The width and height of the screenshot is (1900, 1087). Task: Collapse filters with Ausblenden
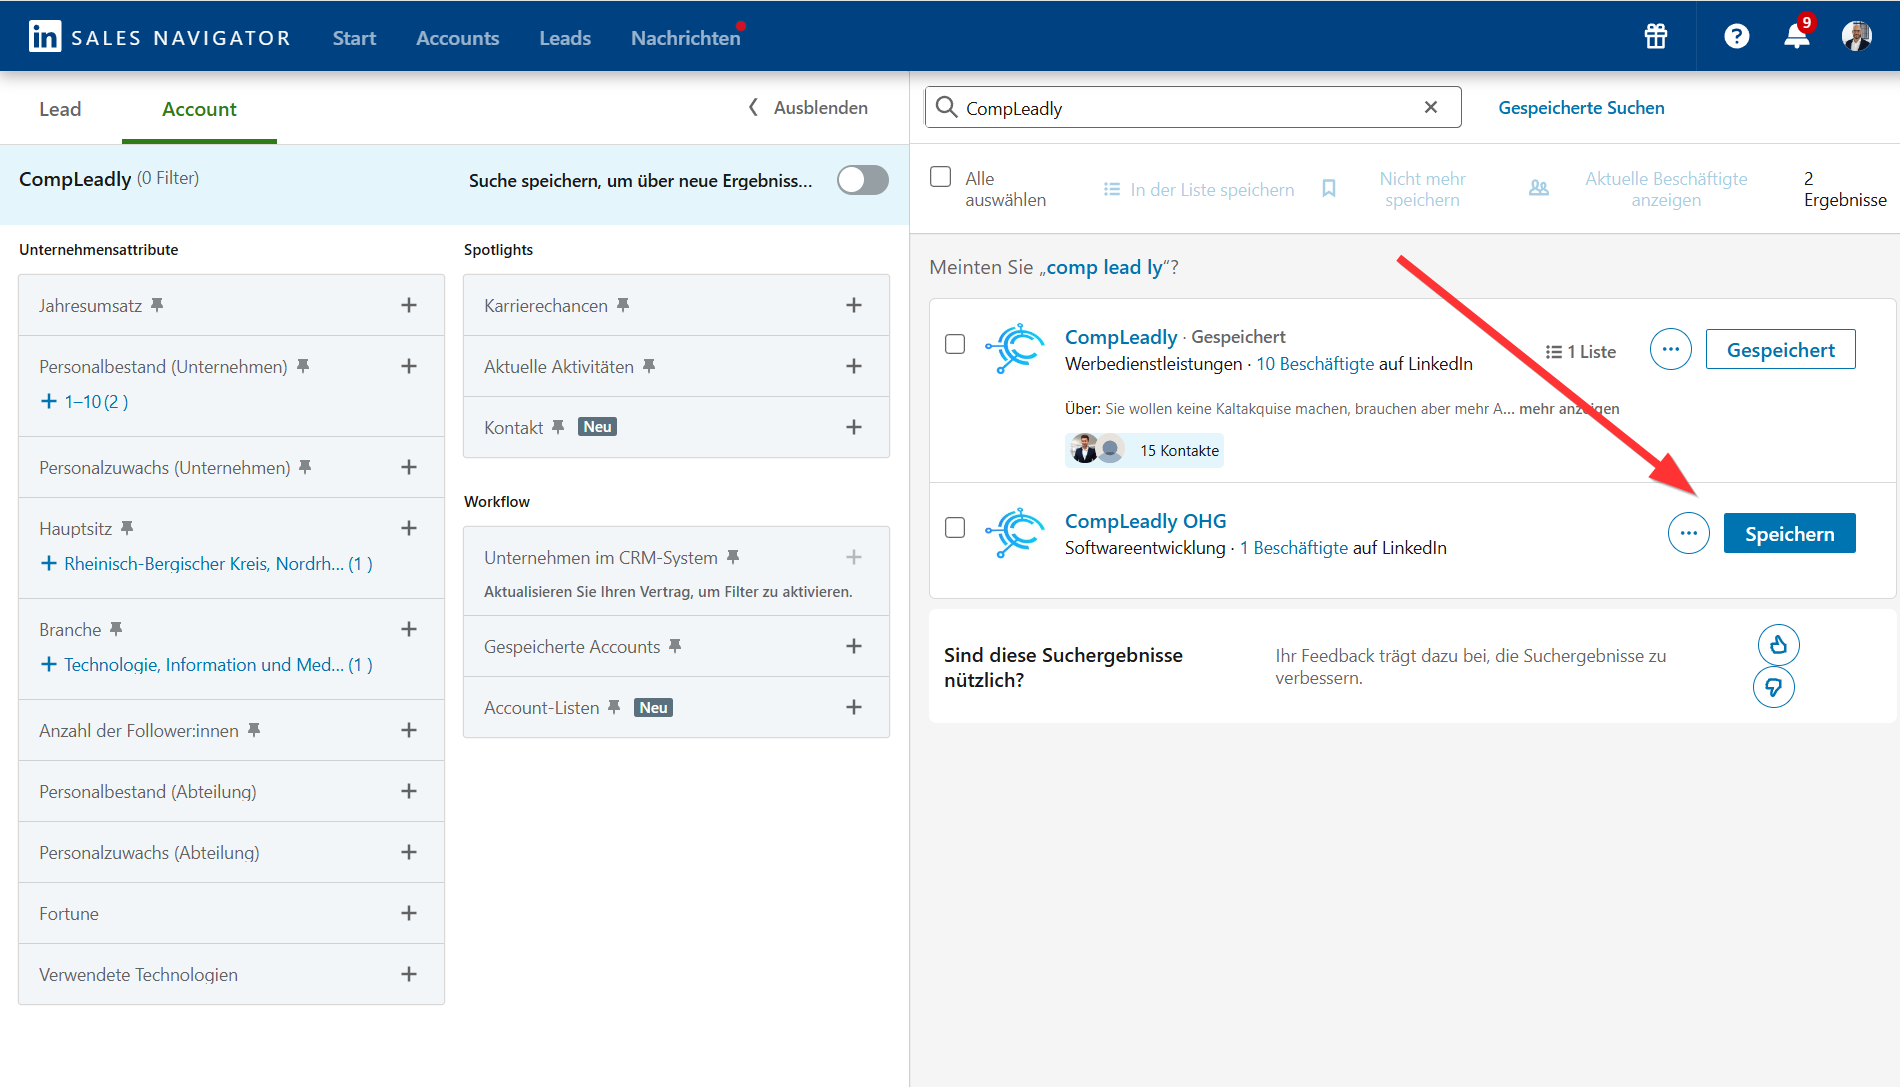[808, 107]
